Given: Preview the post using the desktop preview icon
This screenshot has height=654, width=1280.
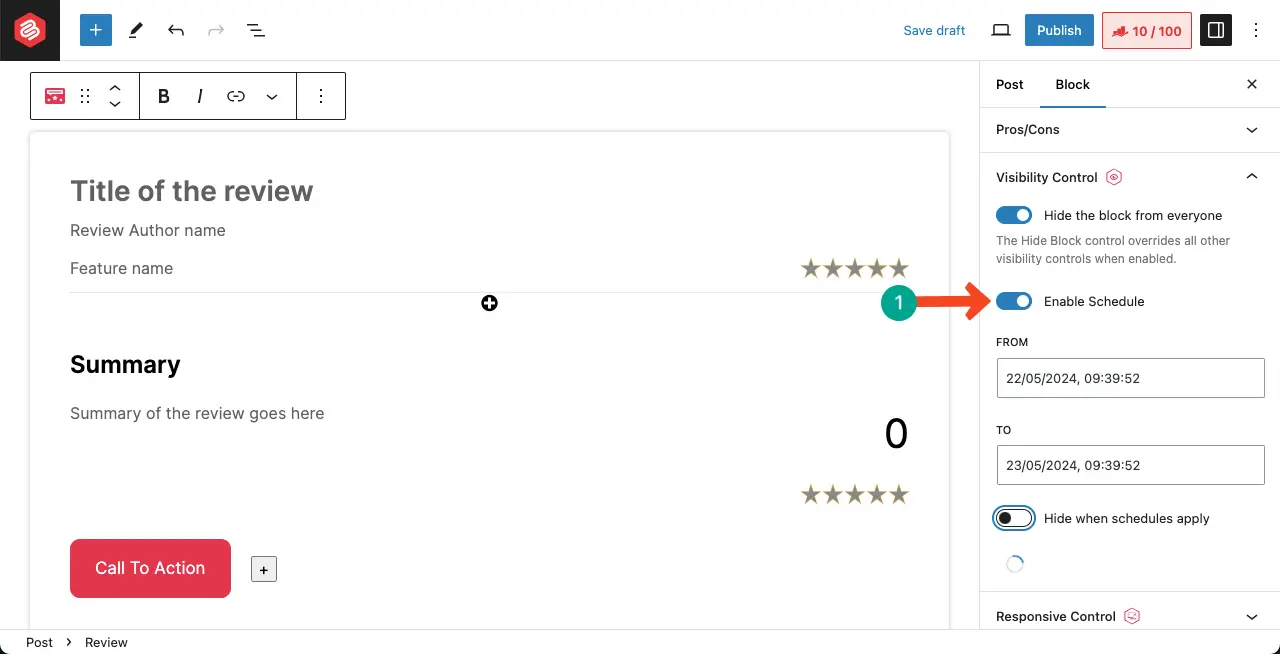Looking at the screenshot, I should click(x=1001, y=30).
